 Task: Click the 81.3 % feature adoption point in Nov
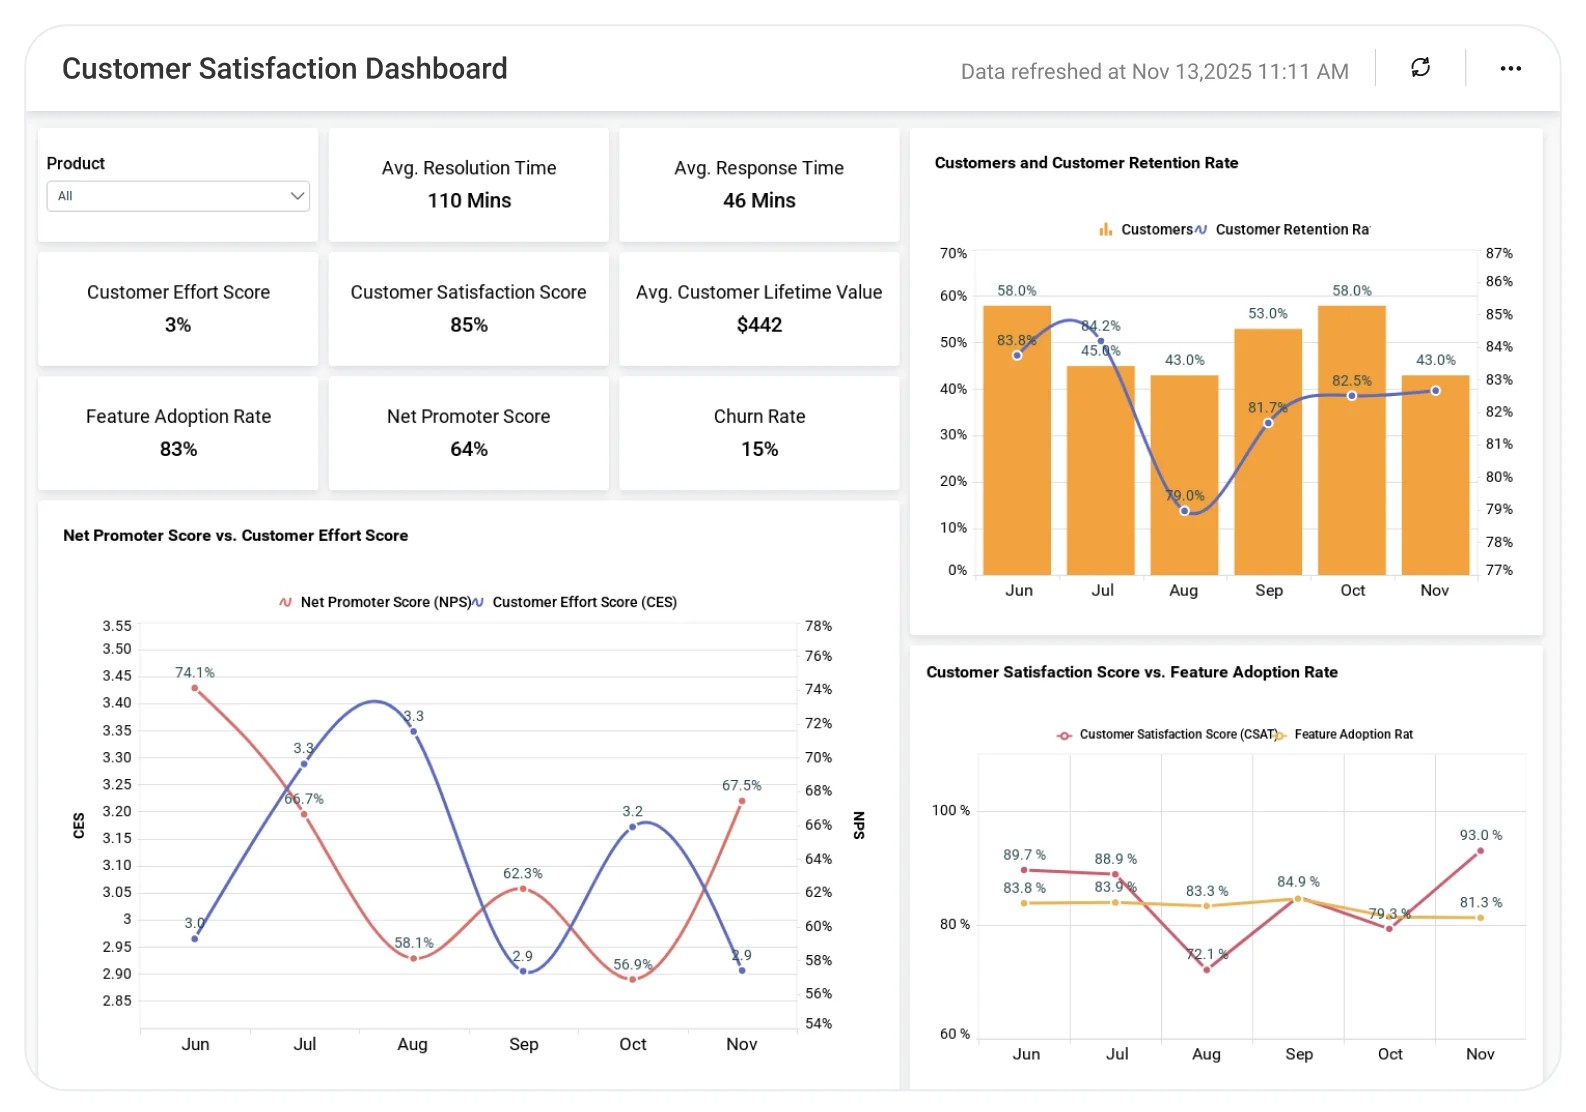coord(1481,918)
